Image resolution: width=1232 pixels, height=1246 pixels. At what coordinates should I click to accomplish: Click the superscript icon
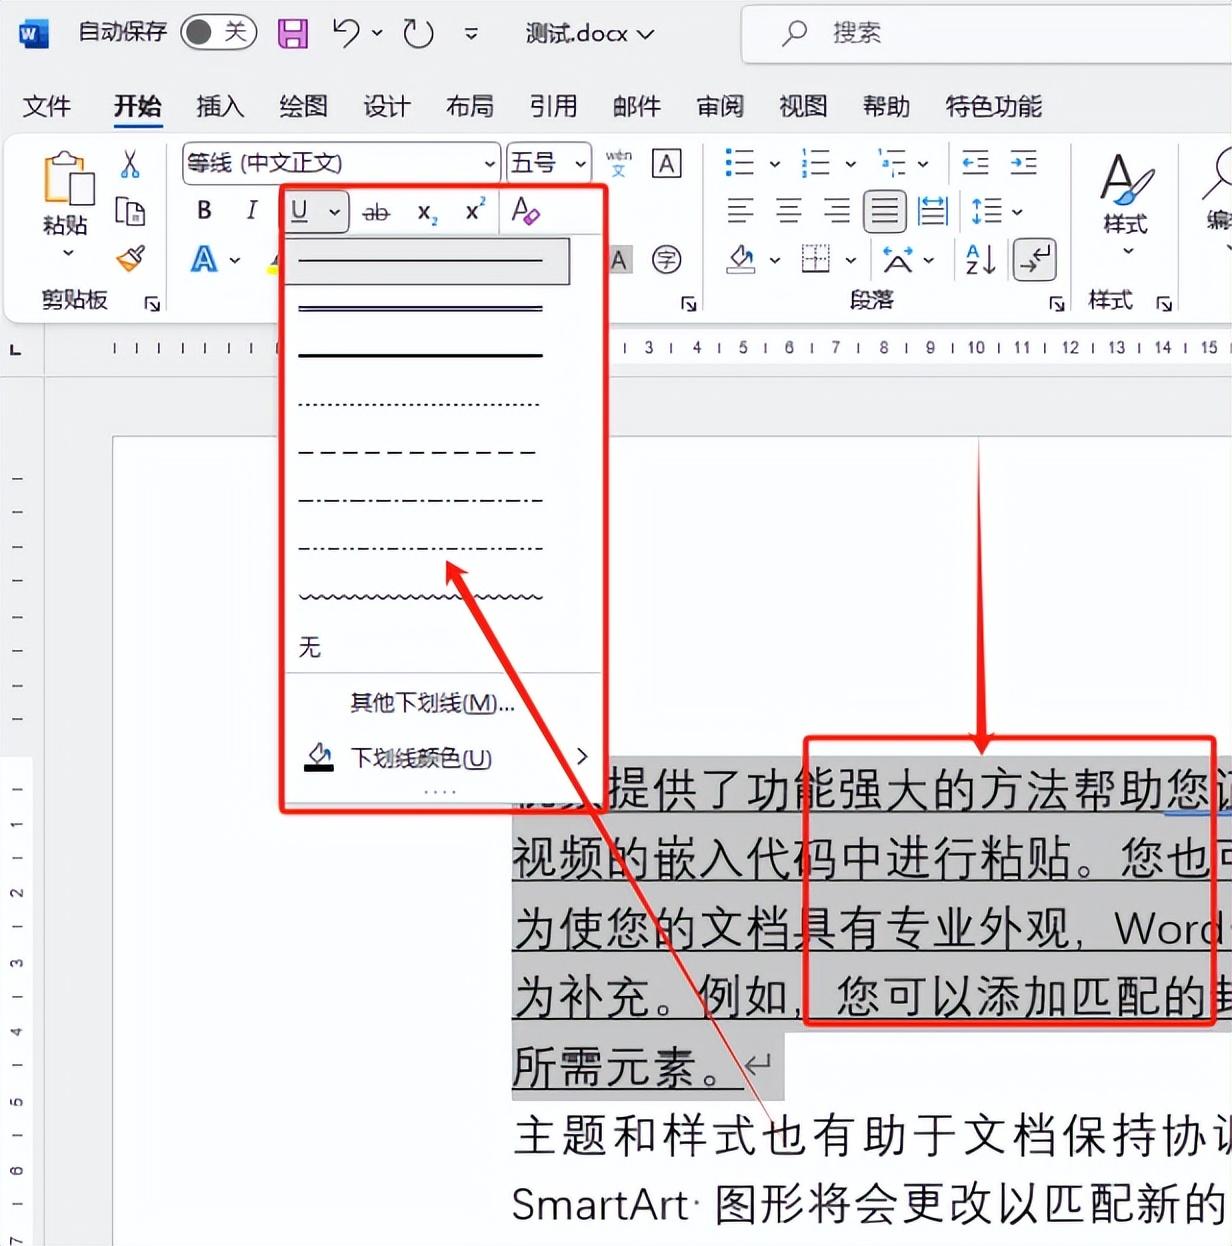coord(471,211)
